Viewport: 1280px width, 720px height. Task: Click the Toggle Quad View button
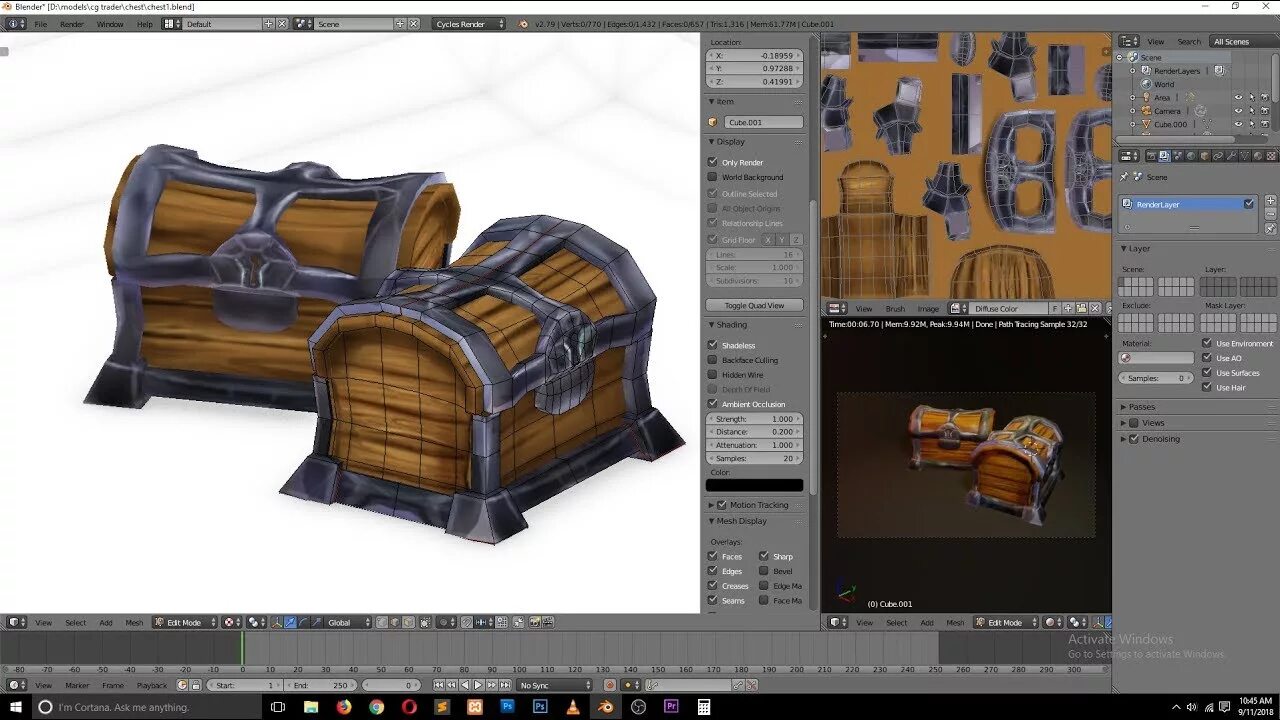[x=754, y=305]
